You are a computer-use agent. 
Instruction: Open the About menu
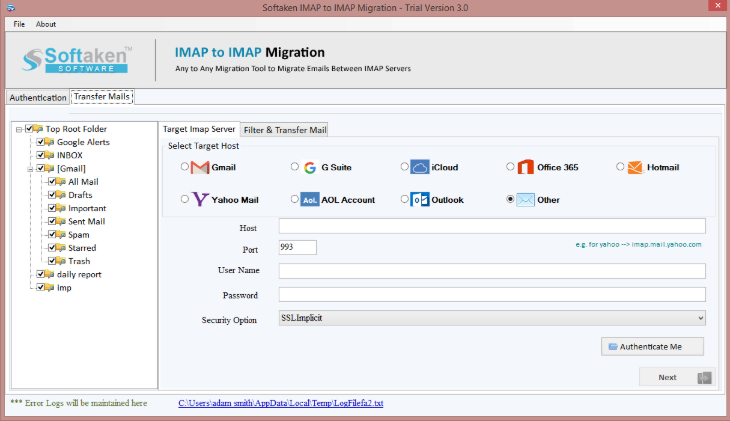pos(46,24)
